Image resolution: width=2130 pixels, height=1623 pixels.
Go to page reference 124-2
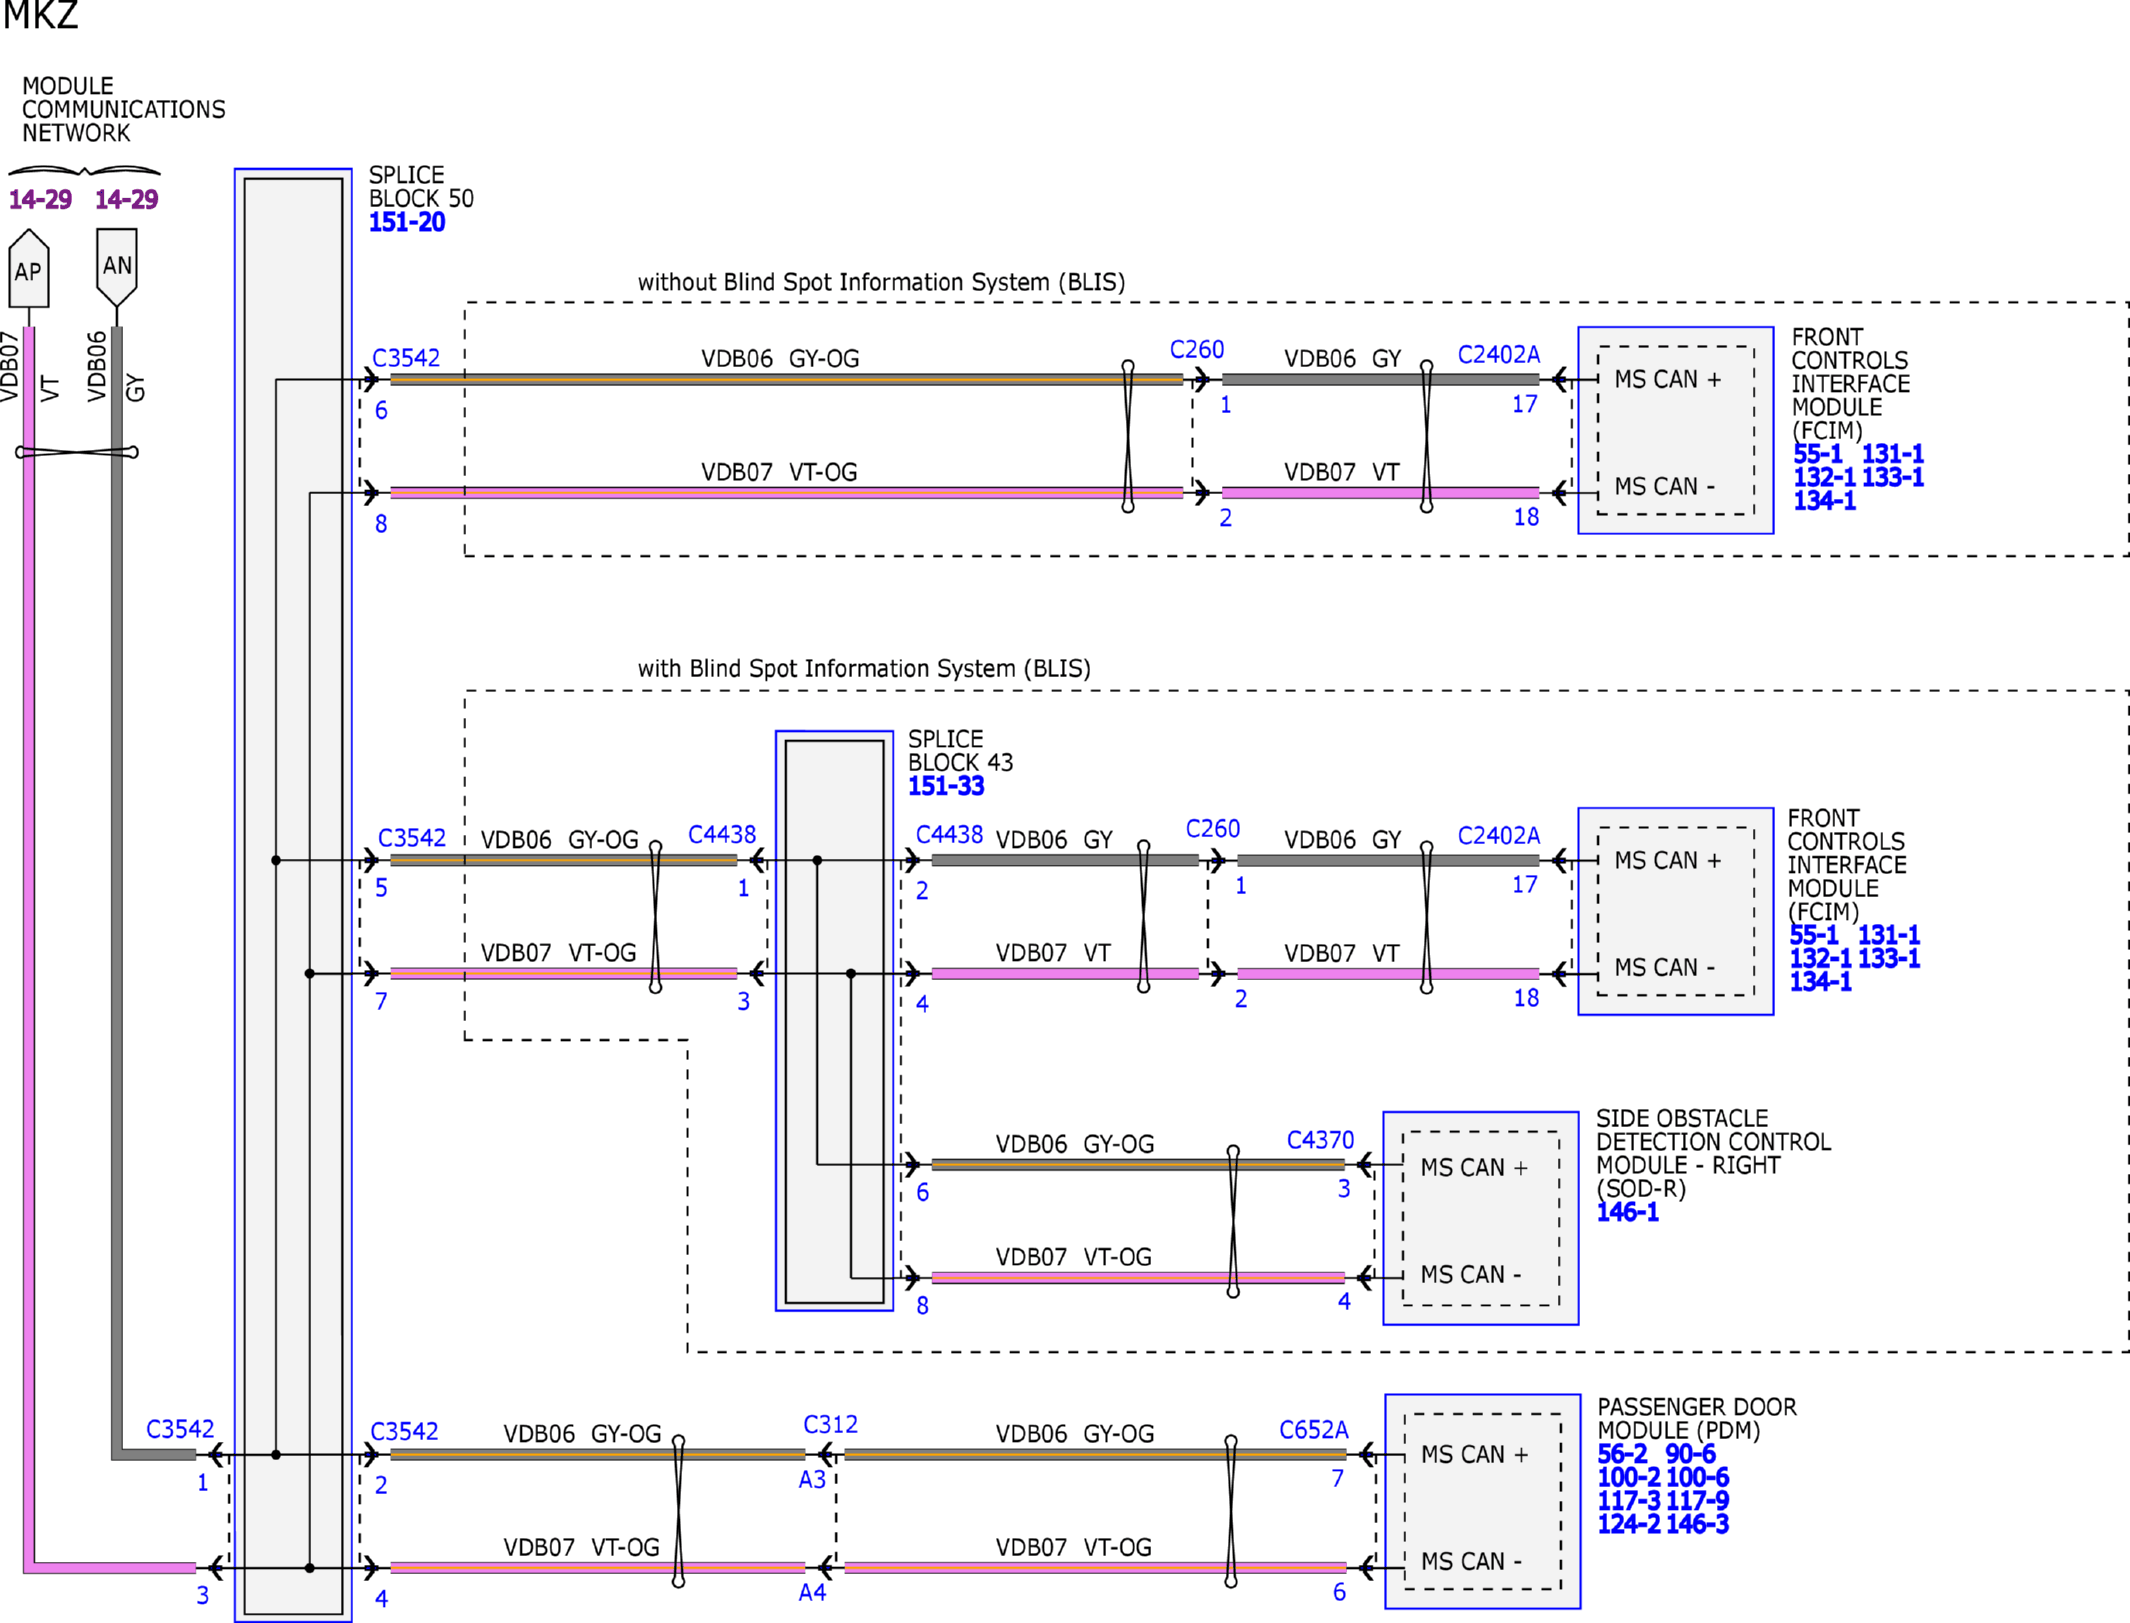[1629, 1524]
